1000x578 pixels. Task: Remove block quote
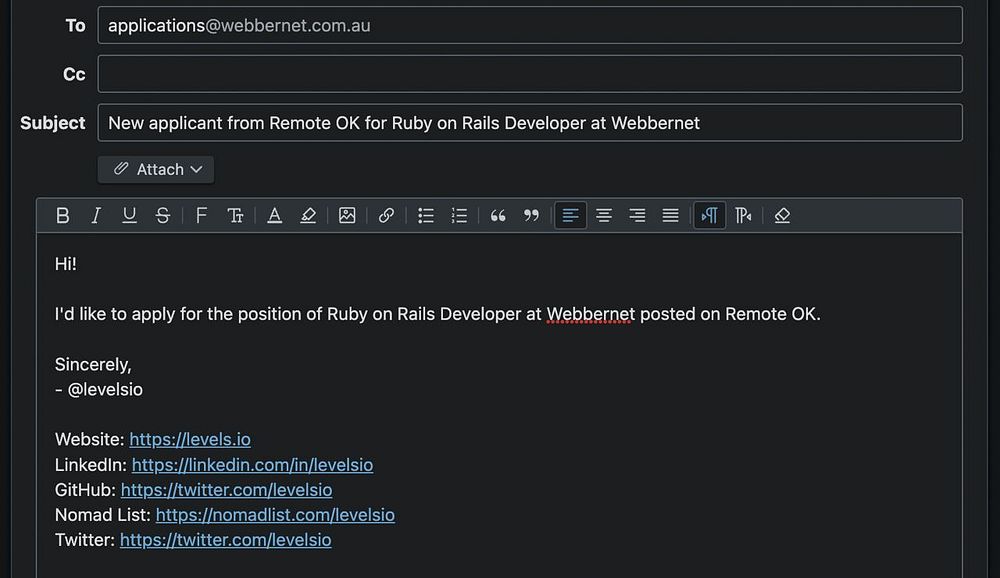pyautogui.click(x=531, y=216)
